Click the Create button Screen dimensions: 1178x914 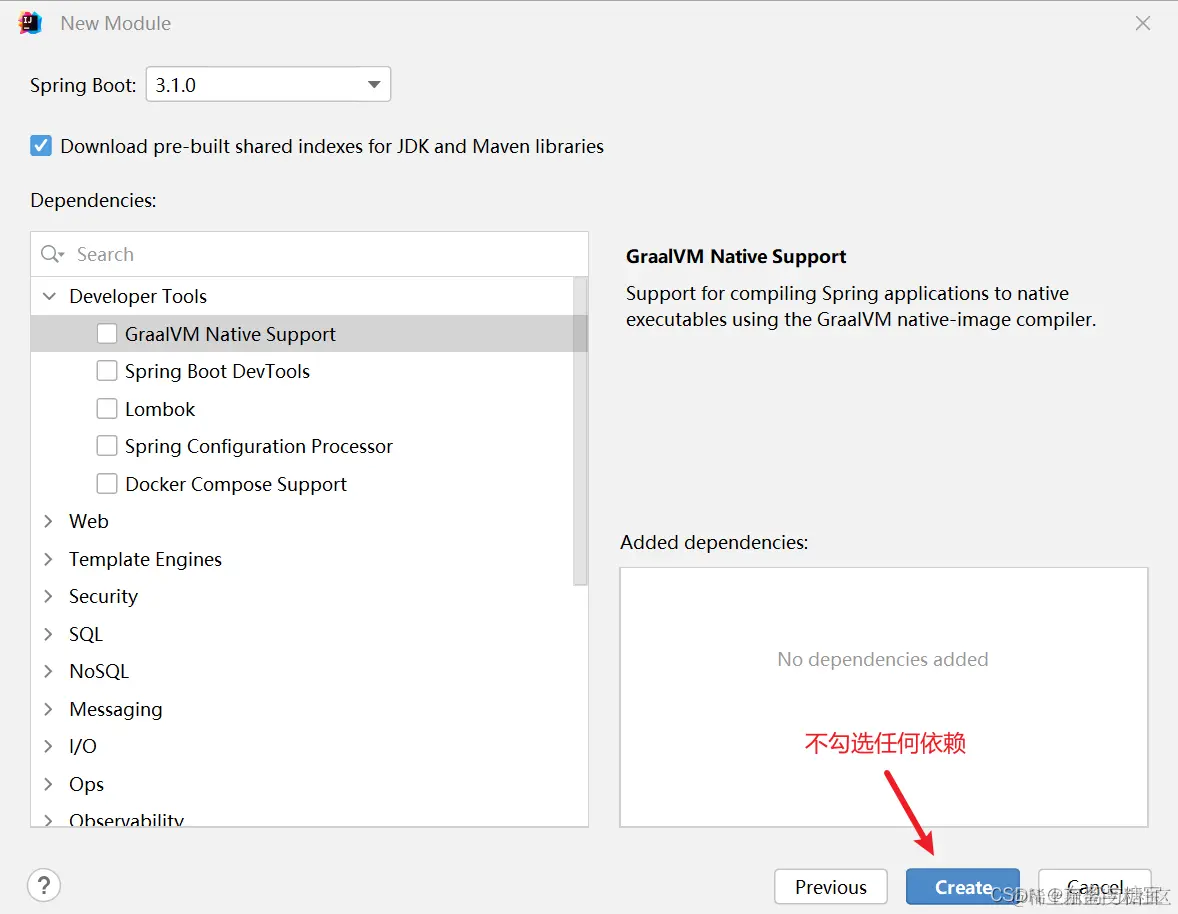click(962, 887)
